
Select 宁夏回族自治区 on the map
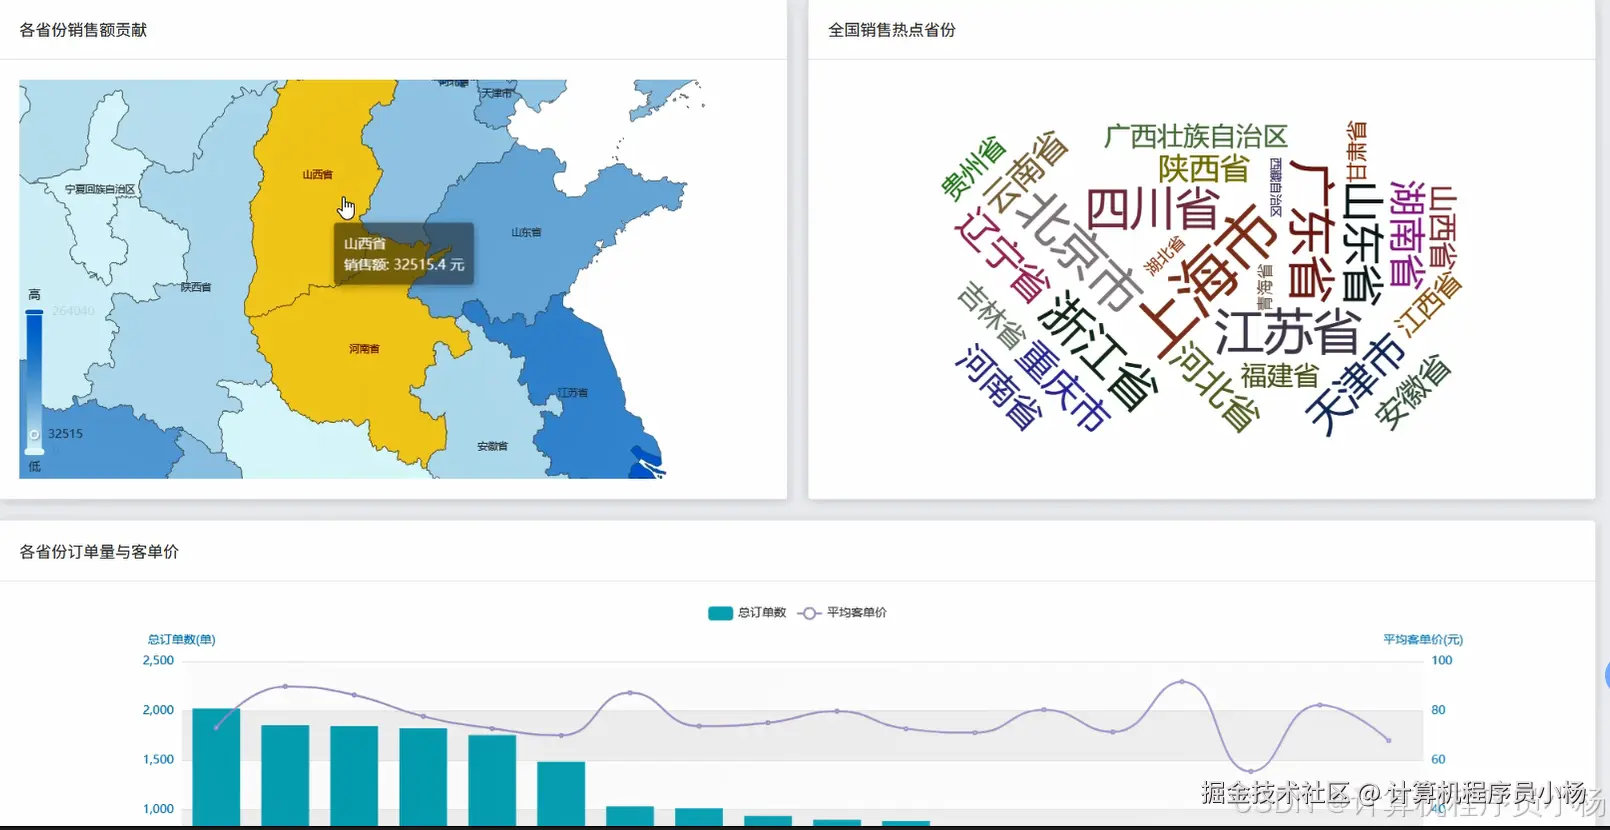[x=100, y=189]
